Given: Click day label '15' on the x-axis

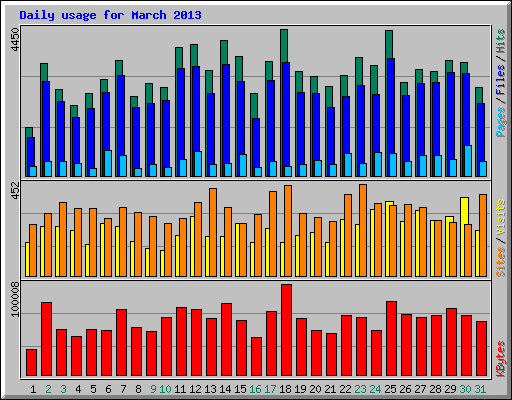Looking at the screenshot, I should coord(240,389).
